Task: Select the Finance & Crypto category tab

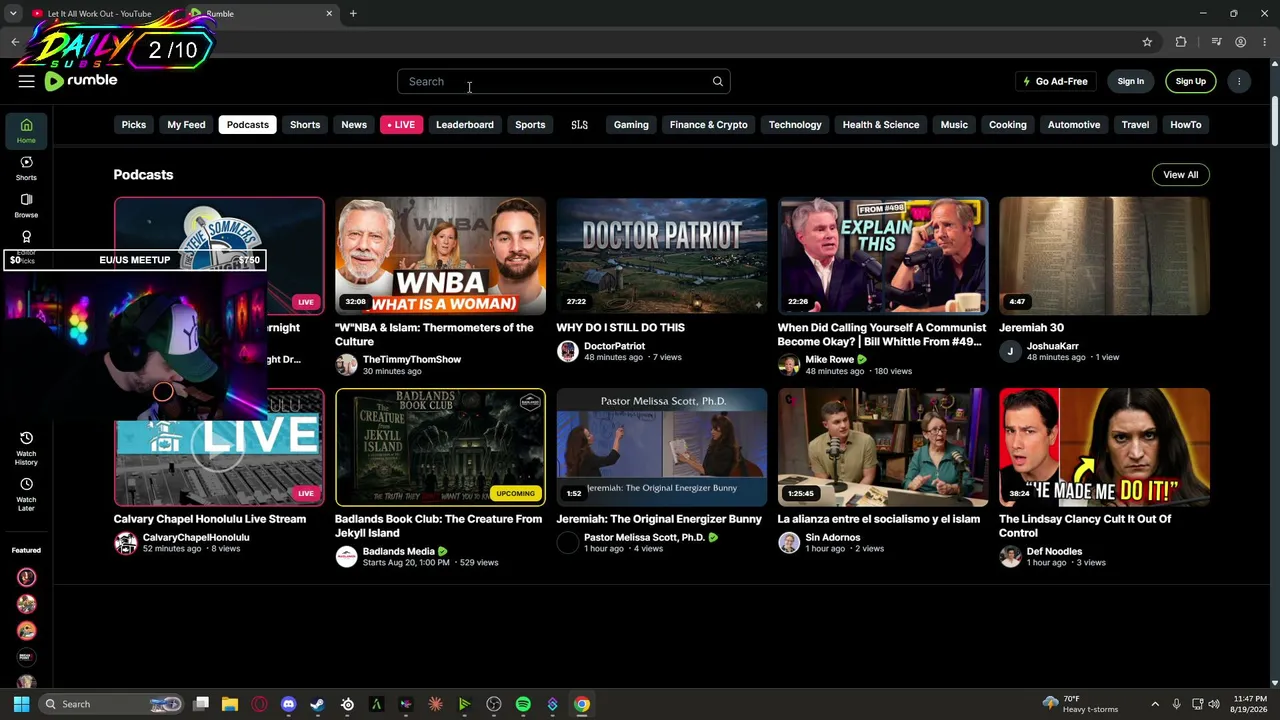Action: pyautogui.click(x=709, y=125)
